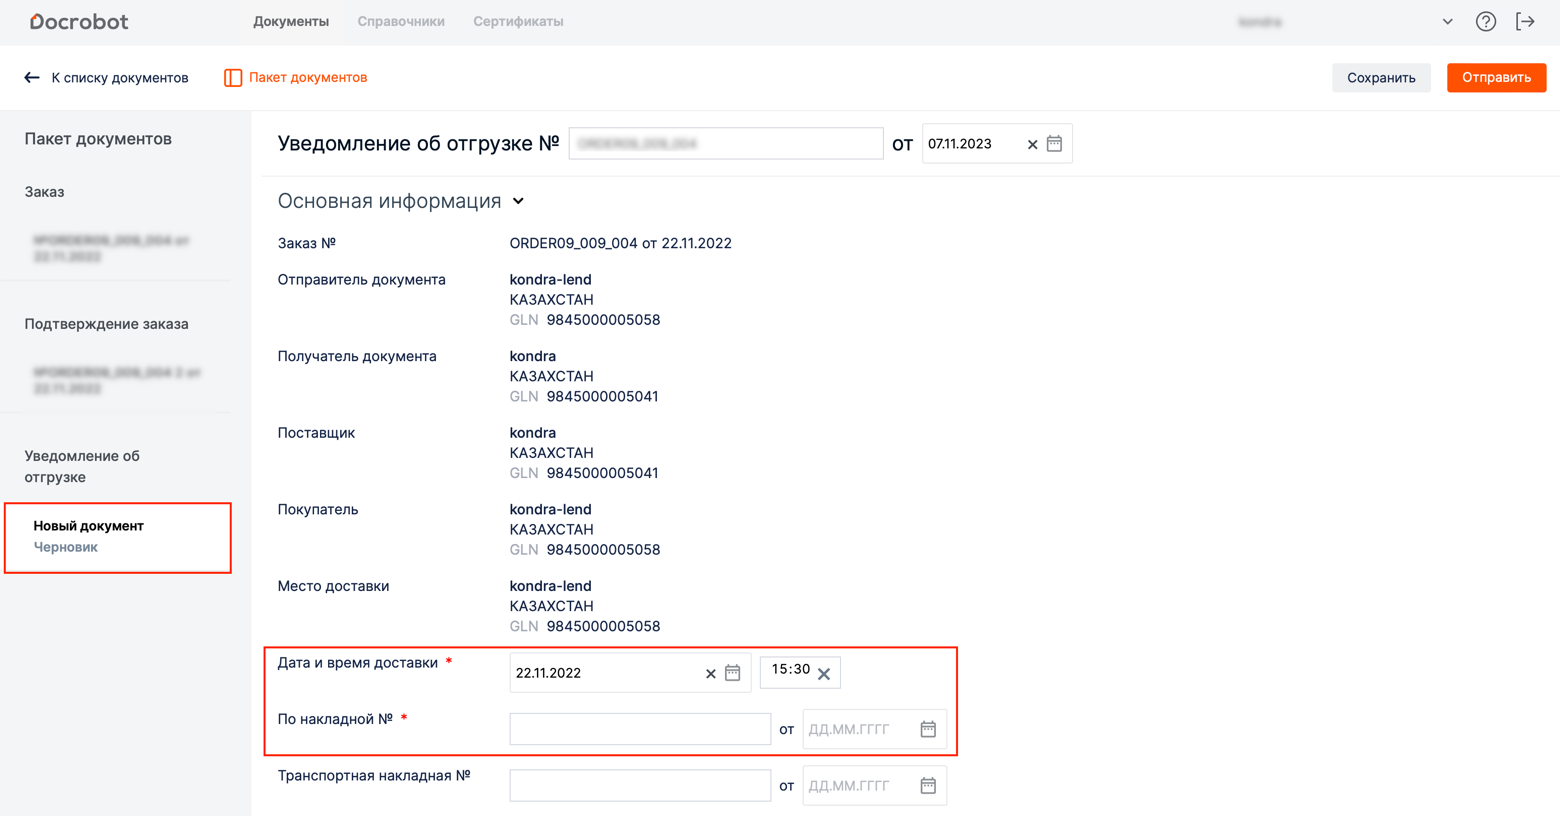
Task: Open calendar for transport waybill date
Action: click(928, 786)
